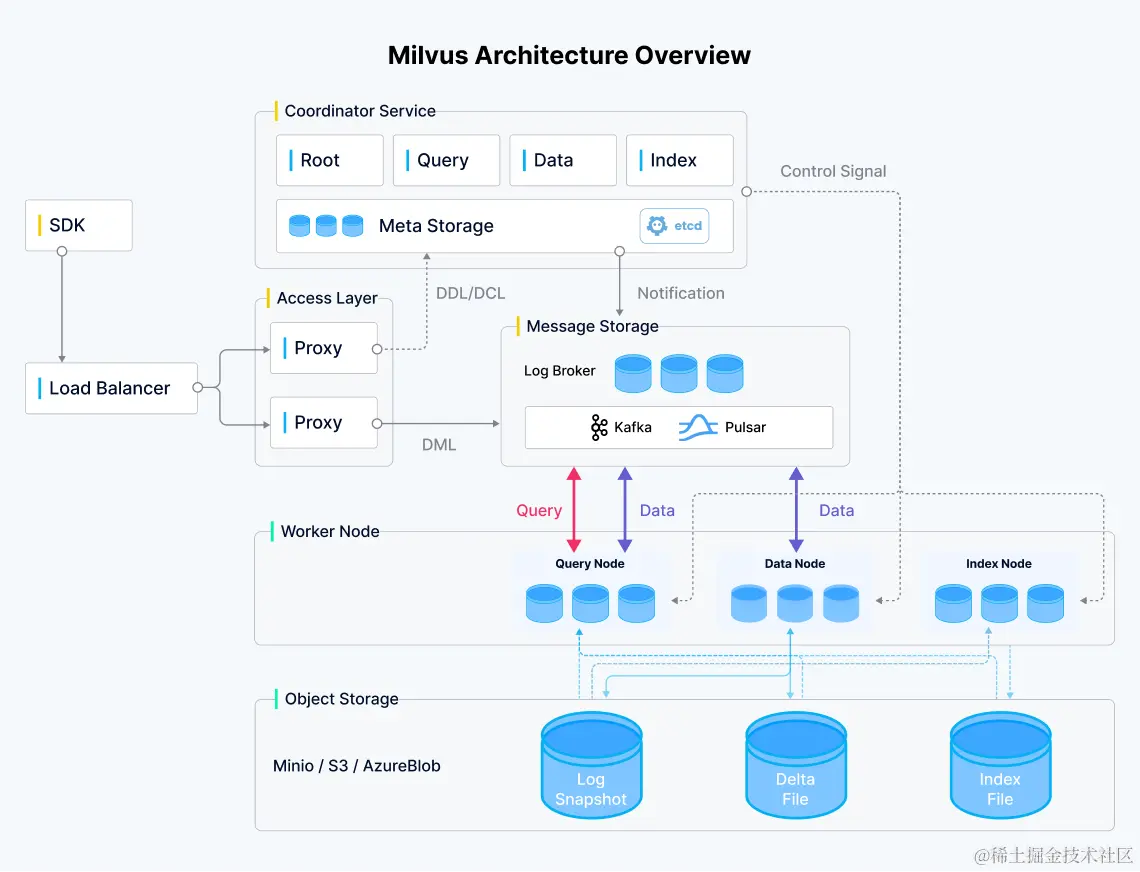Click the DML label
The height and width of the screenshot is (872, 1140).
coord(439,445)
